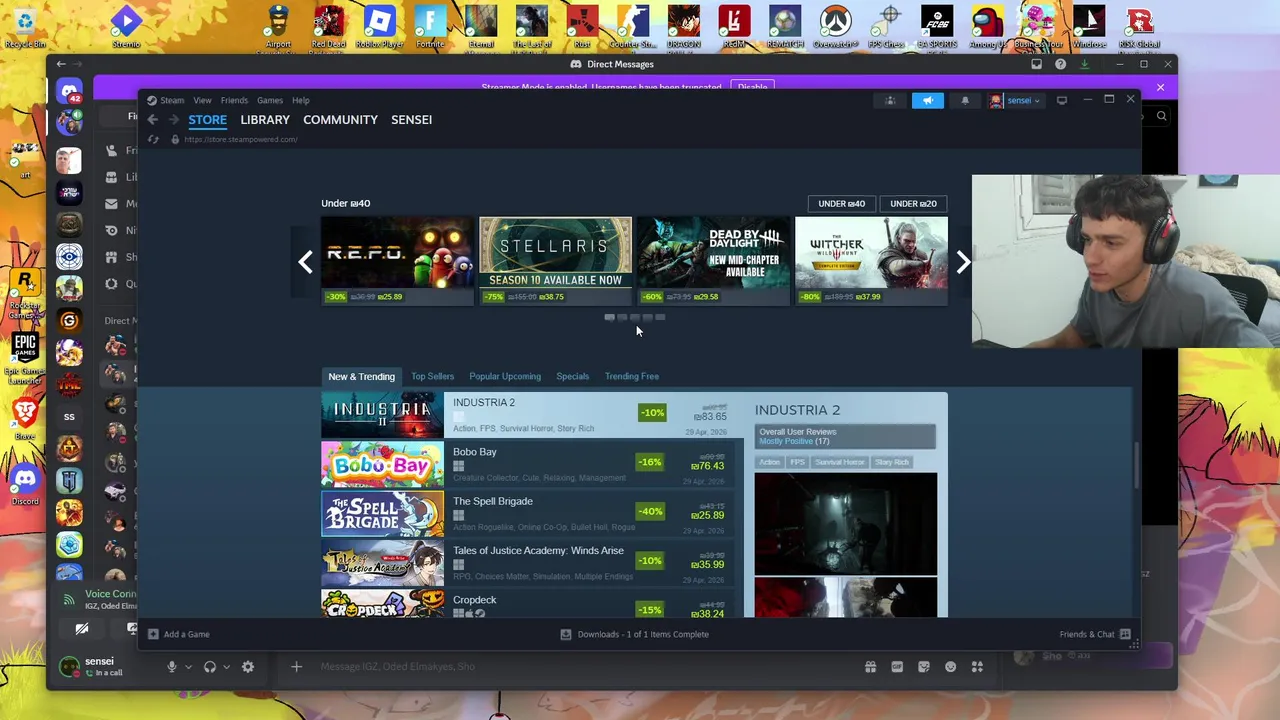Open the Stremio desktop shortcut
This screenshot has width=1280, height=720.
[x=126, y=27]
